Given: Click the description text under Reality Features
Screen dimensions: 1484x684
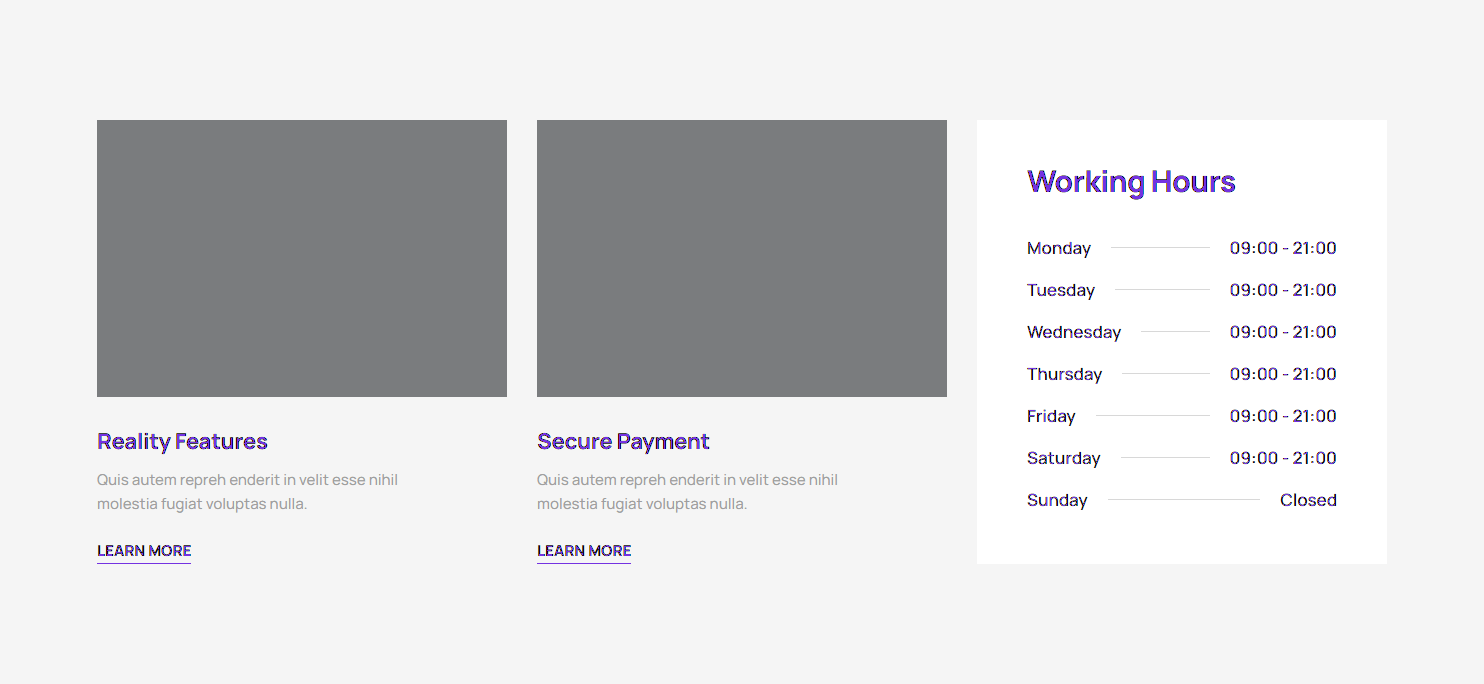Looking at the screenshot, I should point(247,492).
